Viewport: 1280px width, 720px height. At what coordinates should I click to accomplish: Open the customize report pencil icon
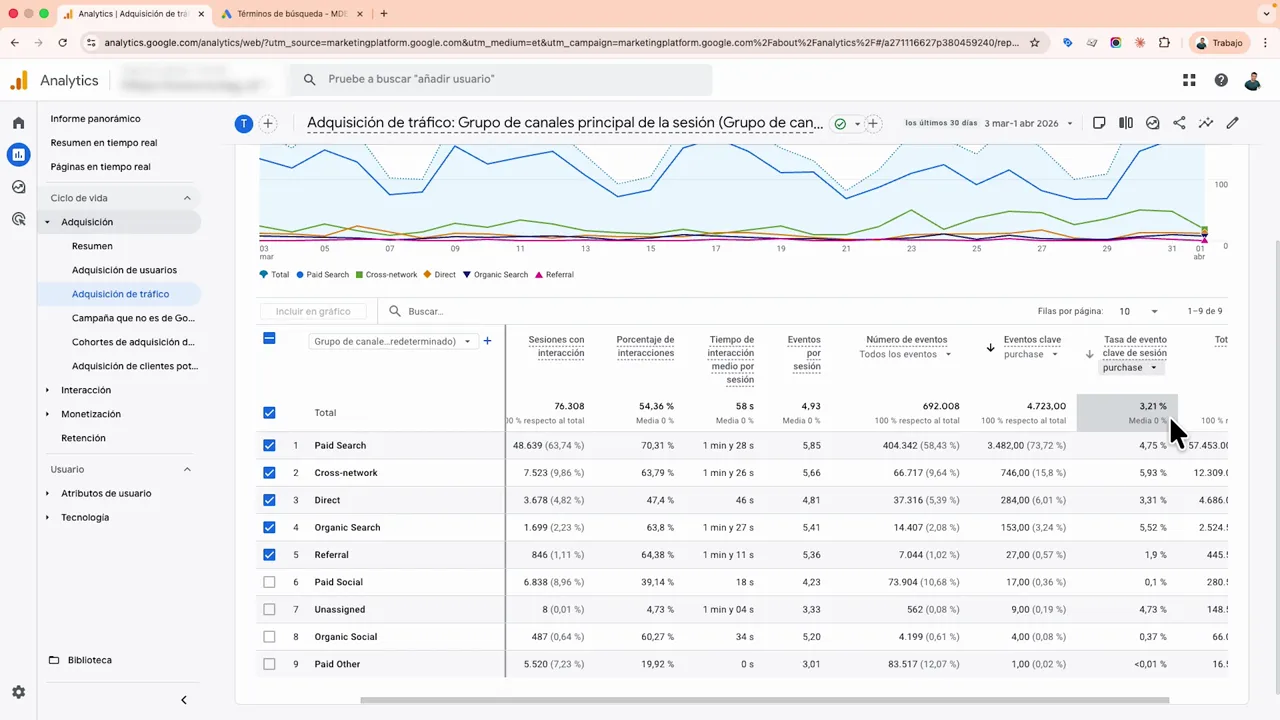(1232, 123)
